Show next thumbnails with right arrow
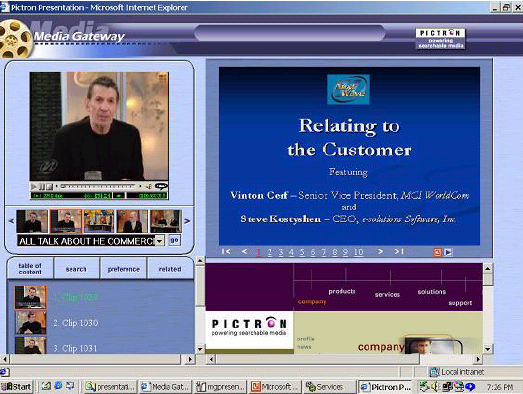523x394 pixels. pos(187,221)
